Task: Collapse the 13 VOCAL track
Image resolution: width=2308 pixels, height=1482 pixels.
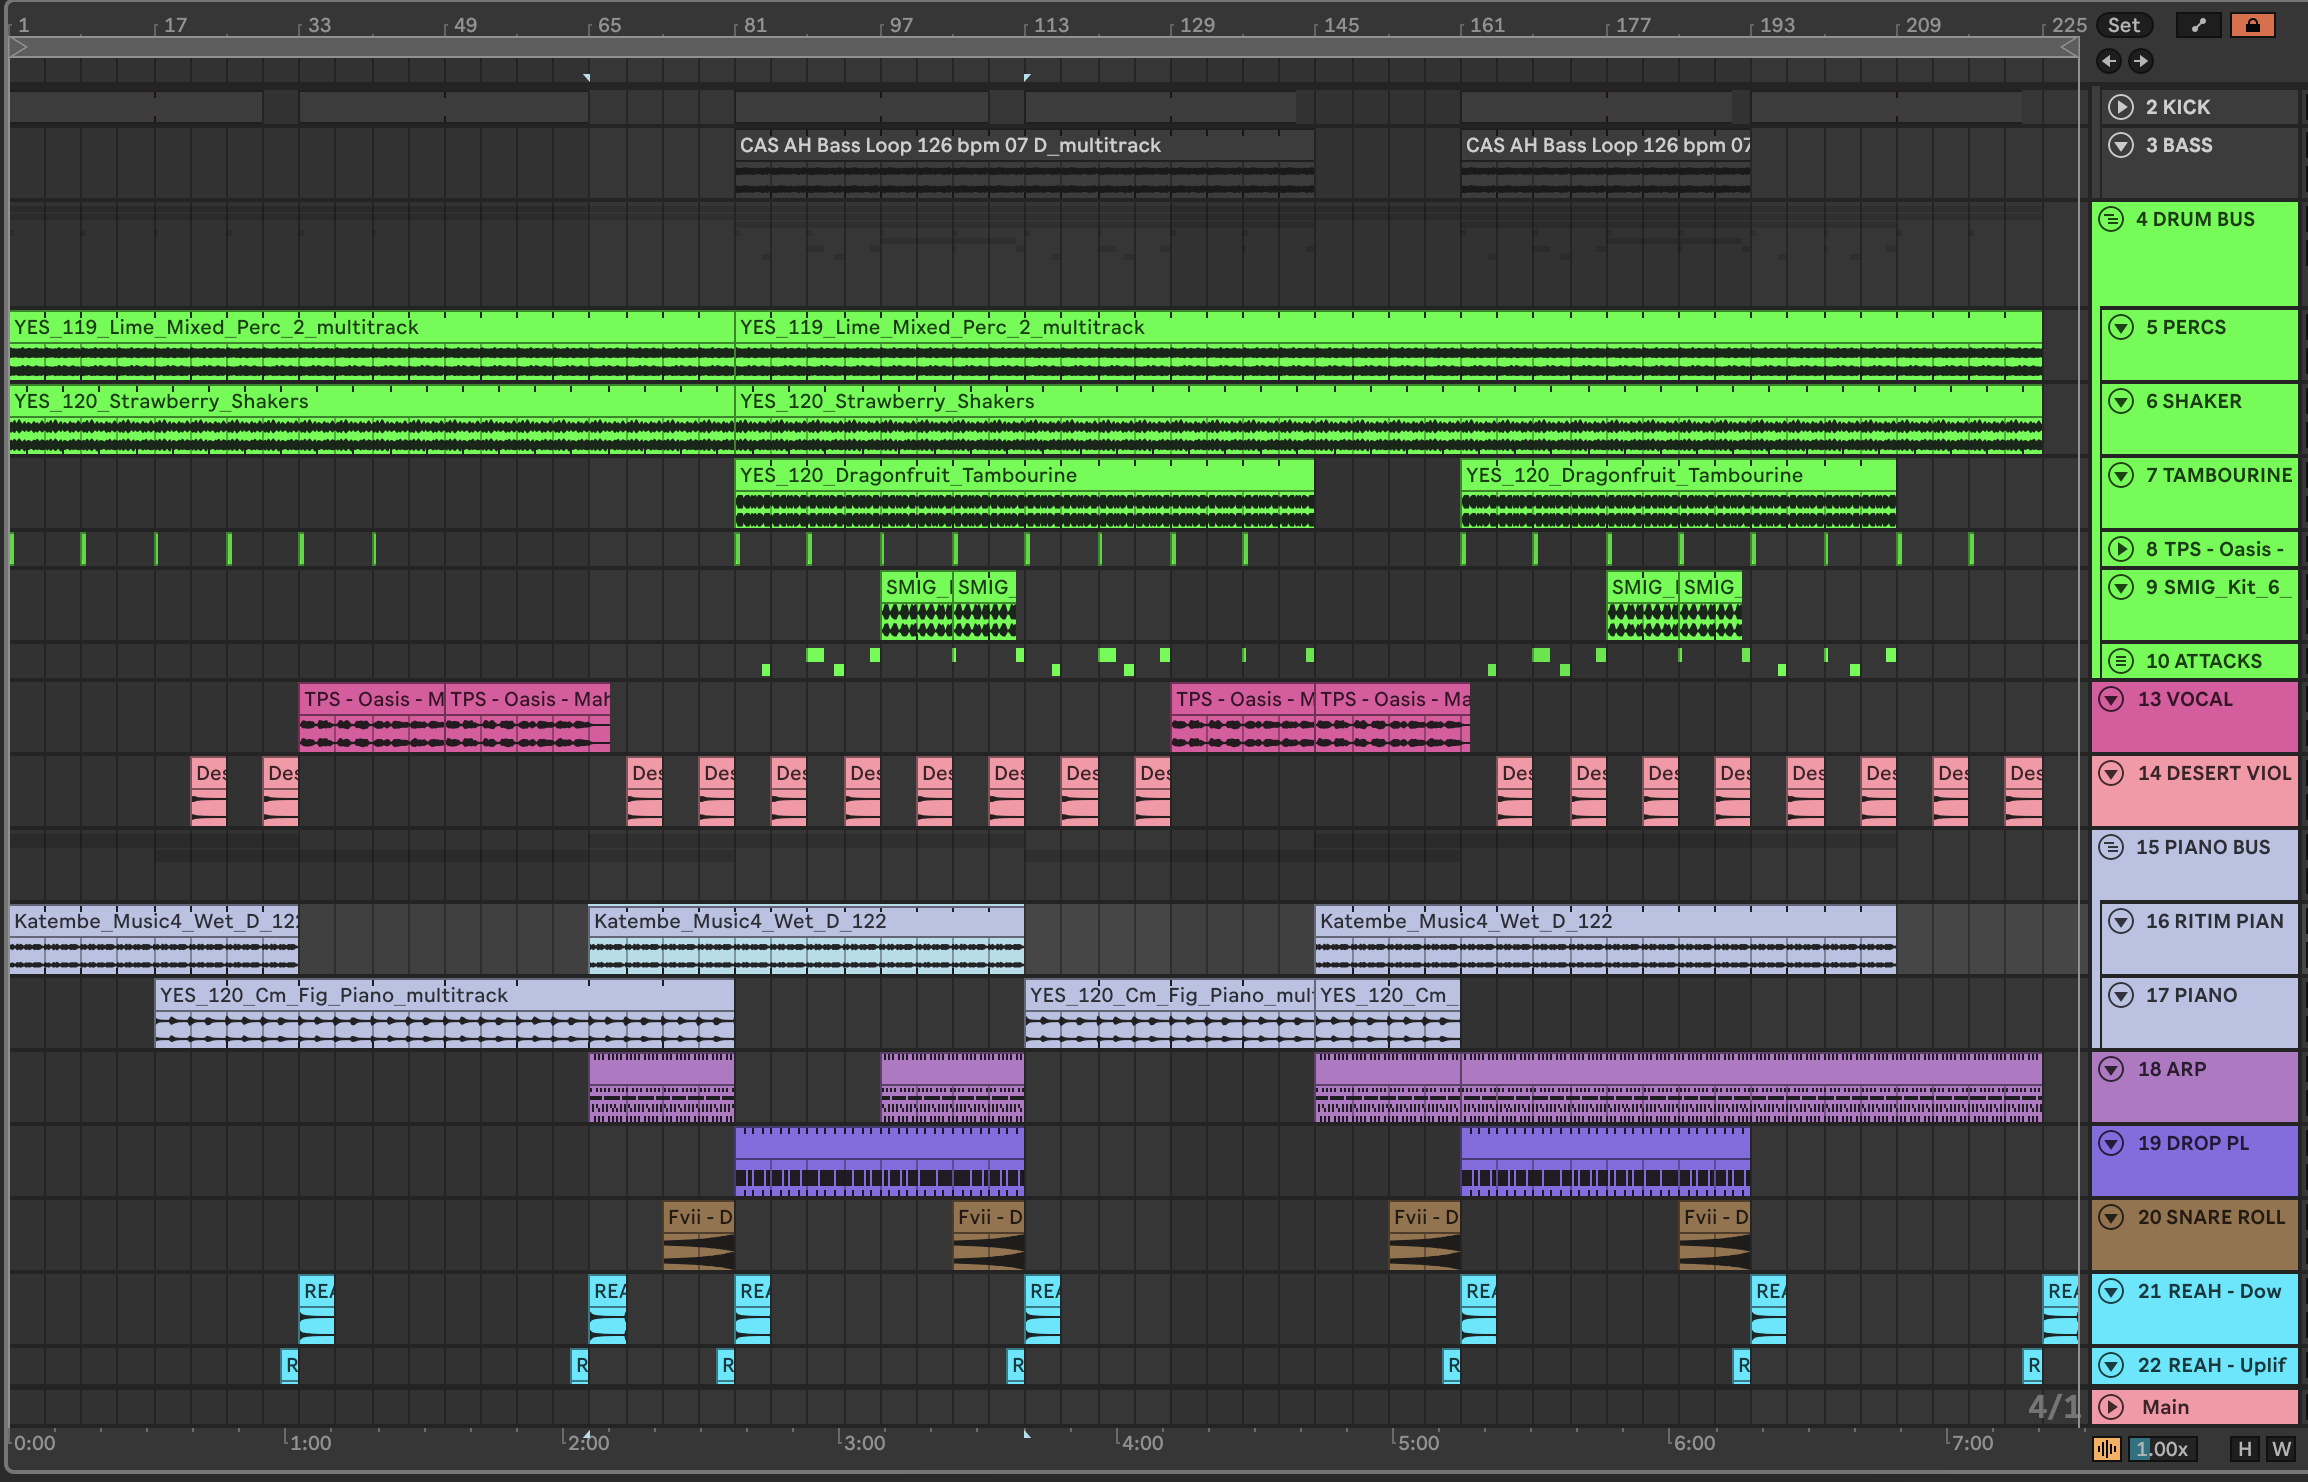Action: 2111,699
